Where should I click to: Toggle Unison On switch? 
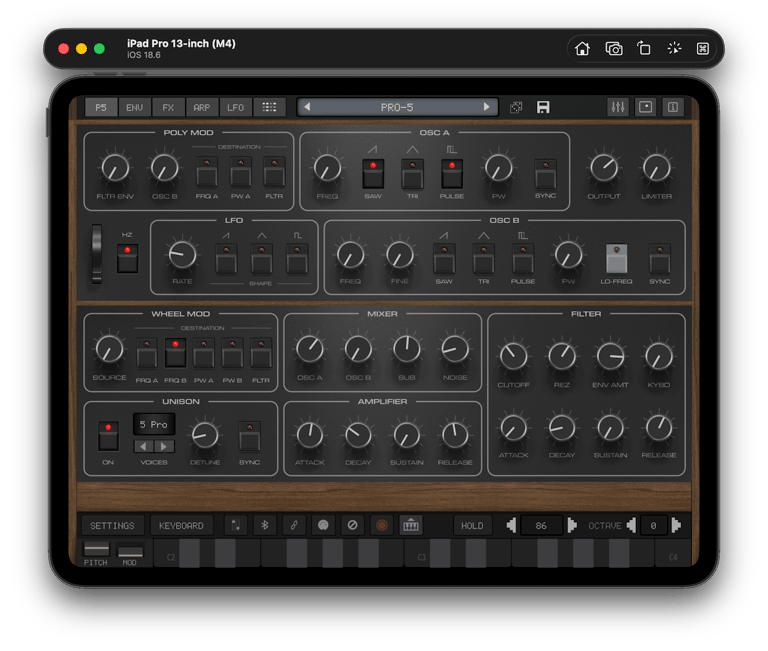click(x=108, y=435)
